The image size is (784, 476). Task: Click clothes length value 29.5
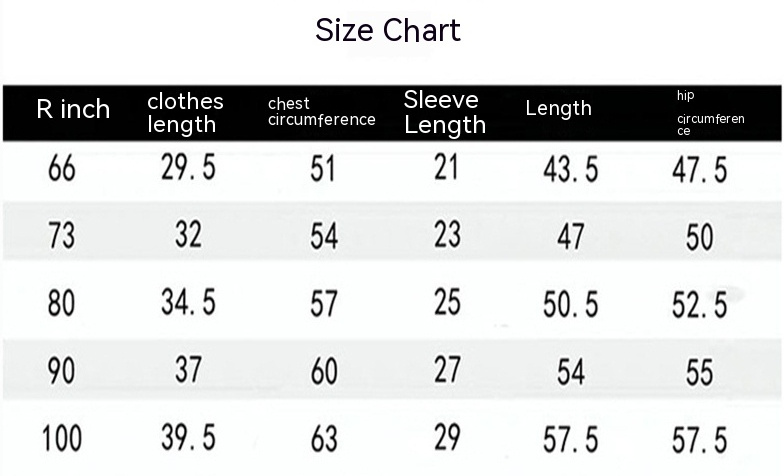(188, 168)
